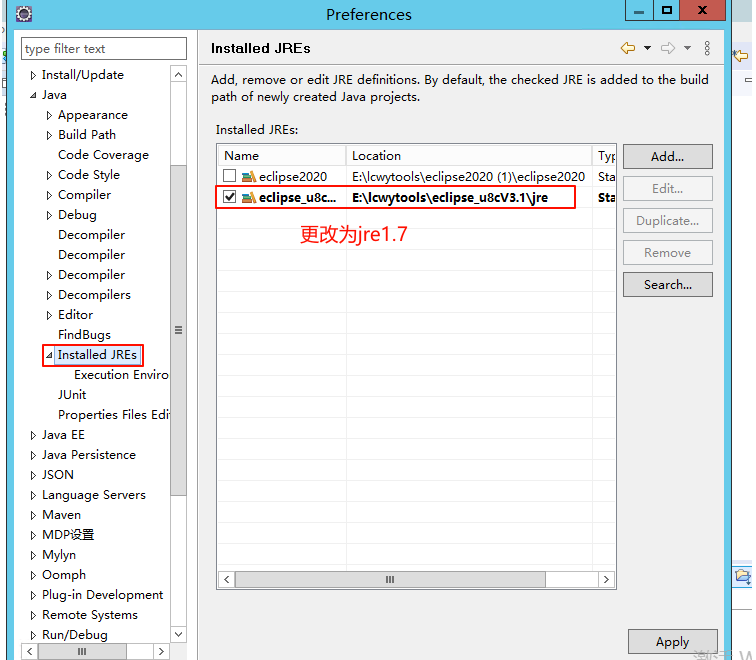Click the Duplicate... button

pyautogui.click(x=667, y=220)
